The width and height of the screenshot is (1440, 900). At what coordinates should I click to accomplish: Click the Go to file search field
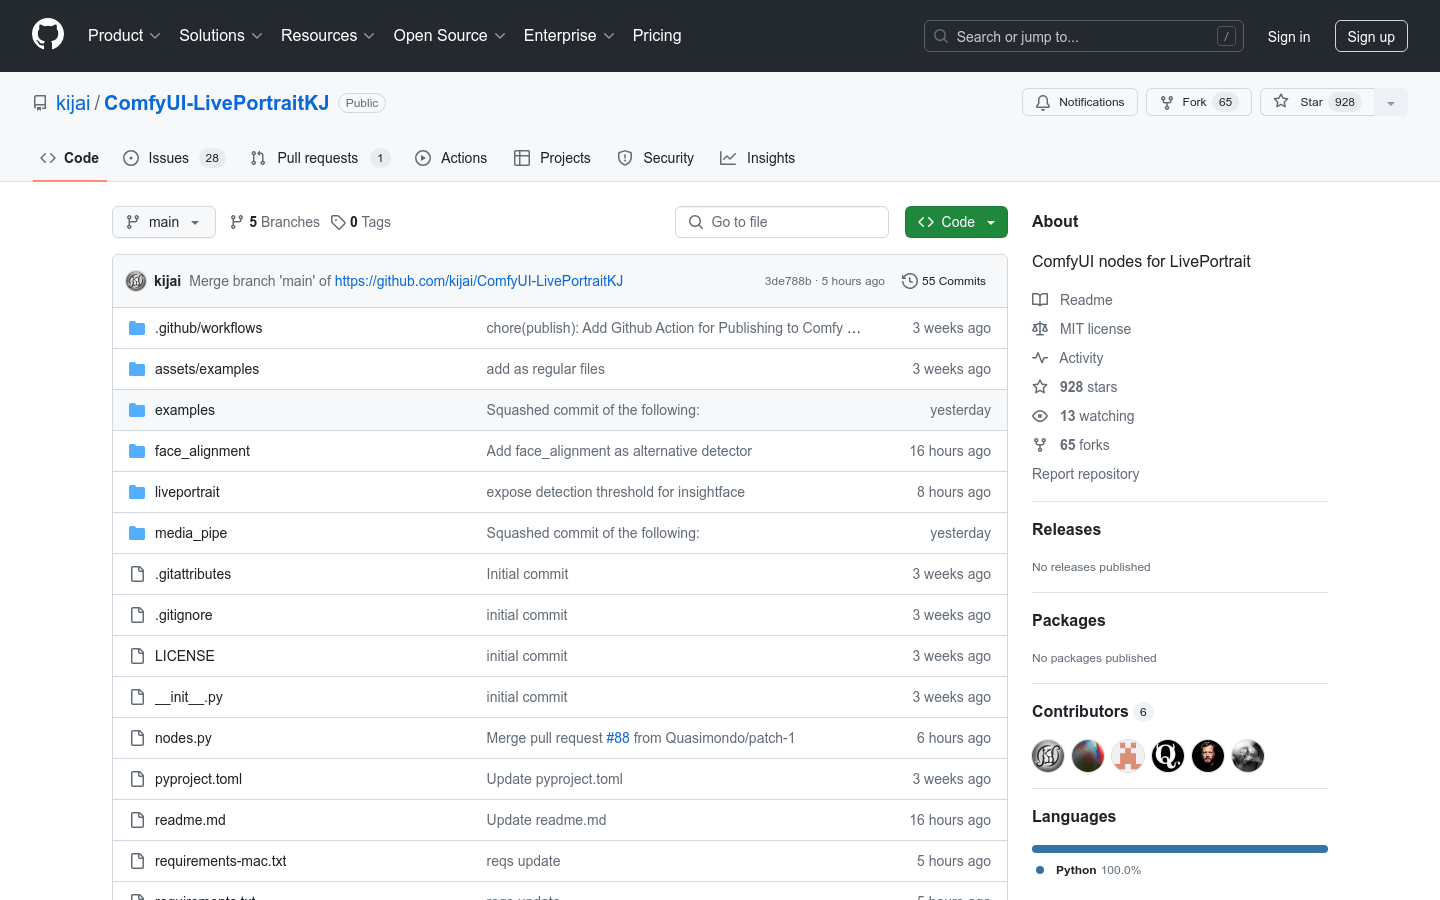point(782,222)
